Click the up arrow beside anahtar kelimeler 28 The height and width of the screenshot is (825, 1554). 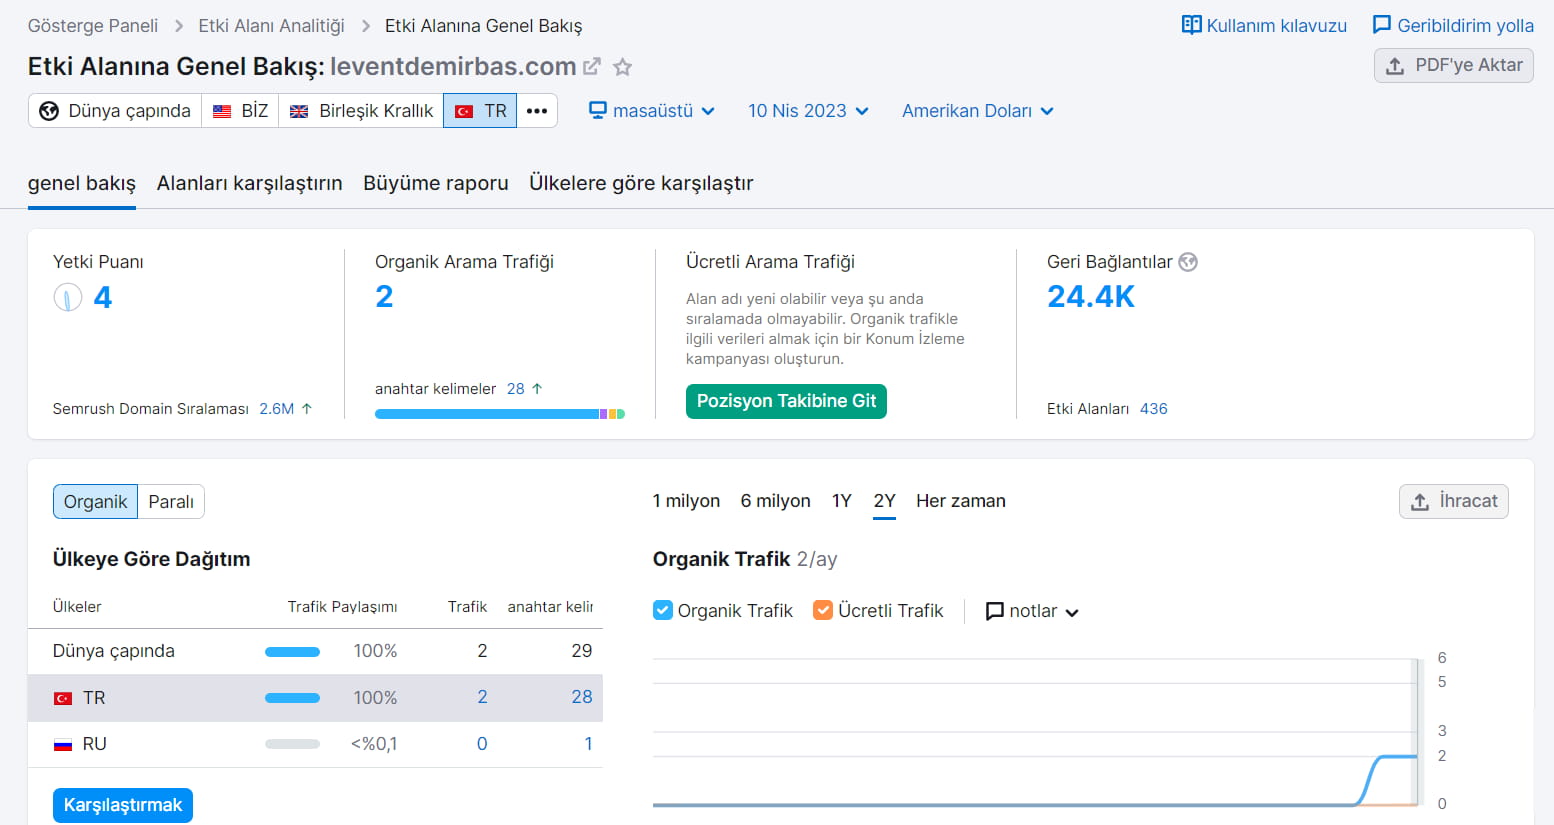537,388
